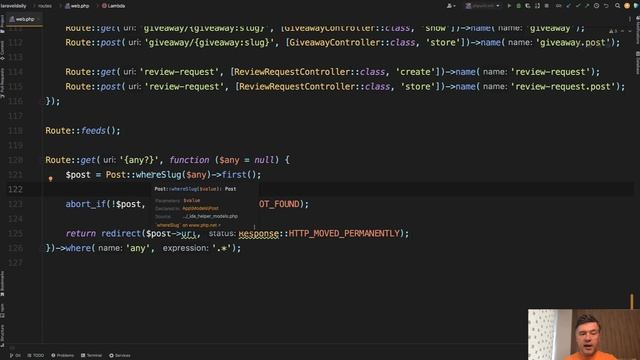
Task: Click the Route::feeds() line
Action: (x=83, y=131)
